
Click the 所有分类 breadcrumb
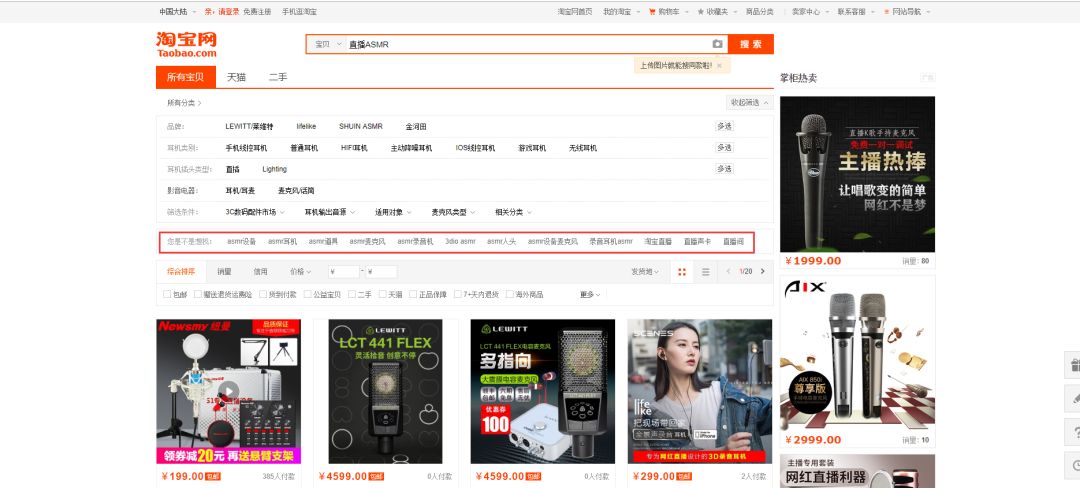[184, 103]
